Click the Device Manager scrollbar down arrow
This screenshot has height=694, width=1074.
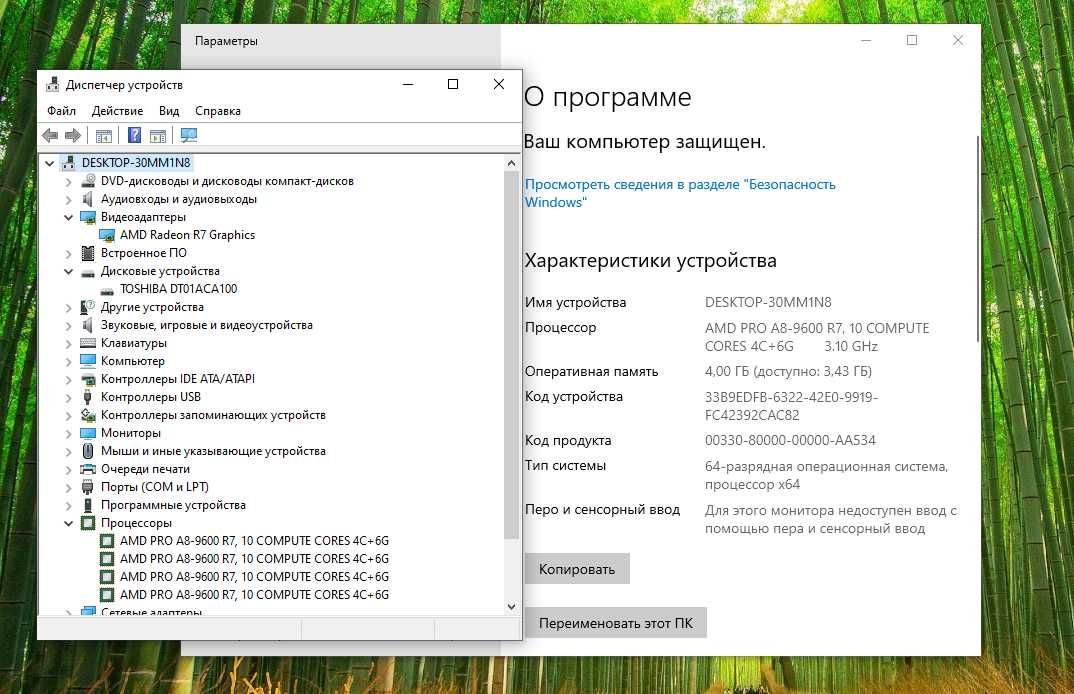(511, 606)
